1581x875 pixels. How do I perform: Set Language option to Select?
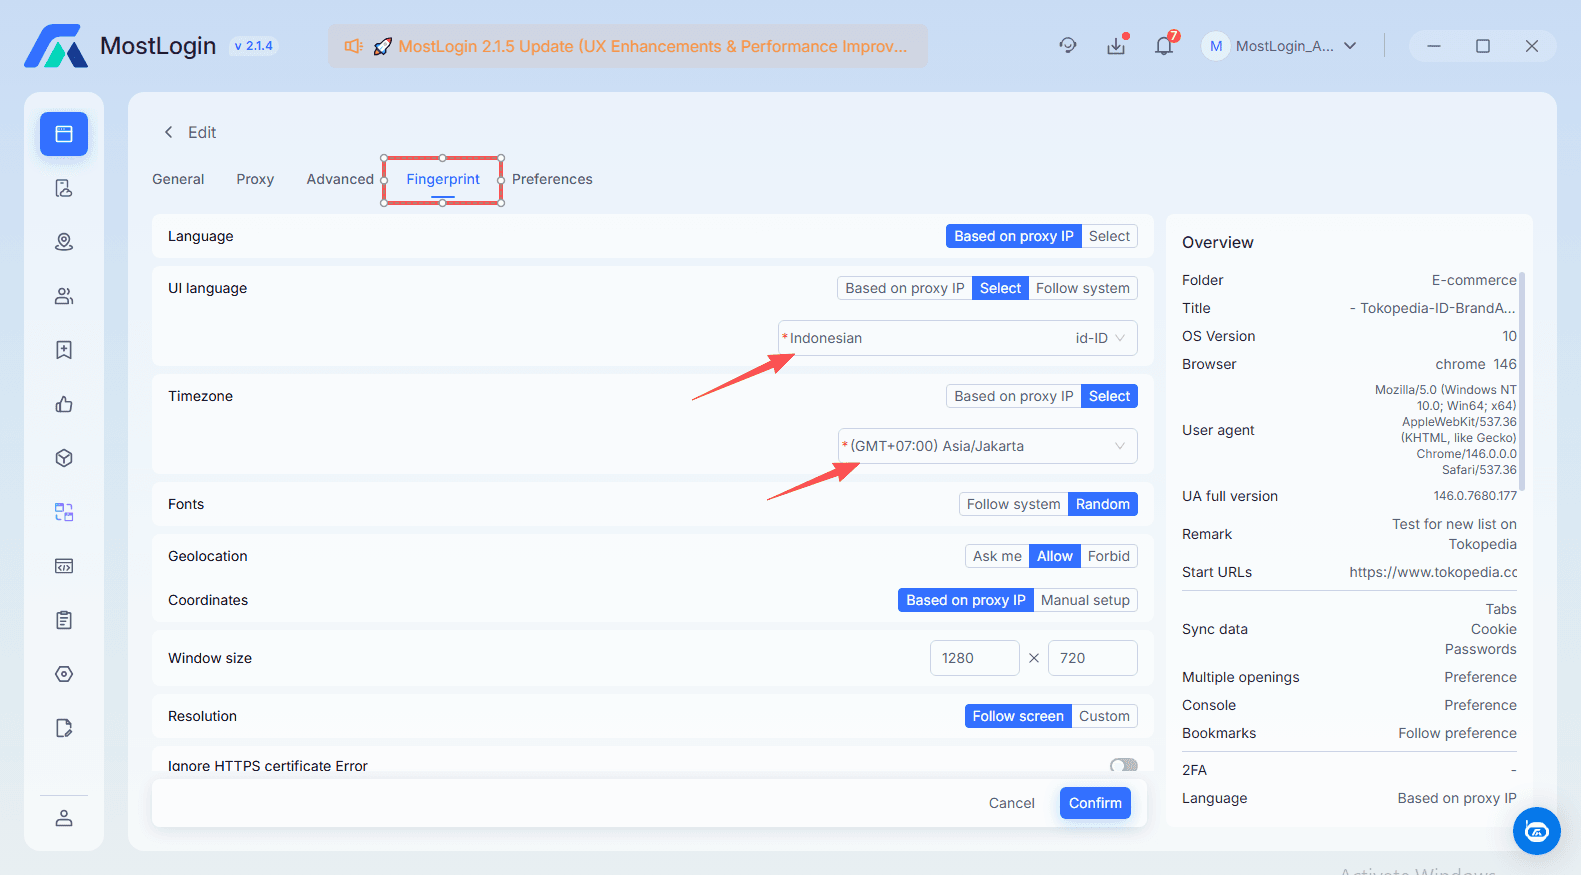pyautogui.click(x=1109, y=236)
